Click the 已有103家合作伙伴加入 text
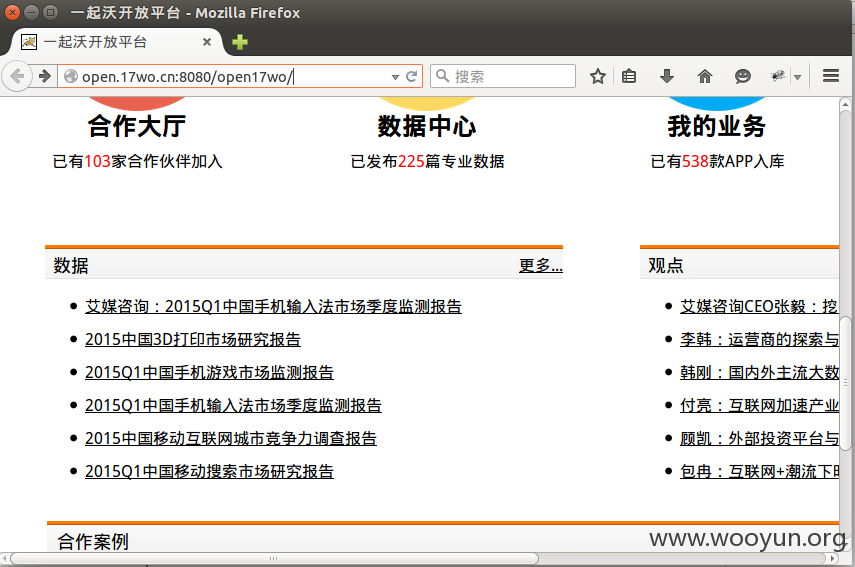Viewport: 855px width, 567px height. (x=137, y=161)
